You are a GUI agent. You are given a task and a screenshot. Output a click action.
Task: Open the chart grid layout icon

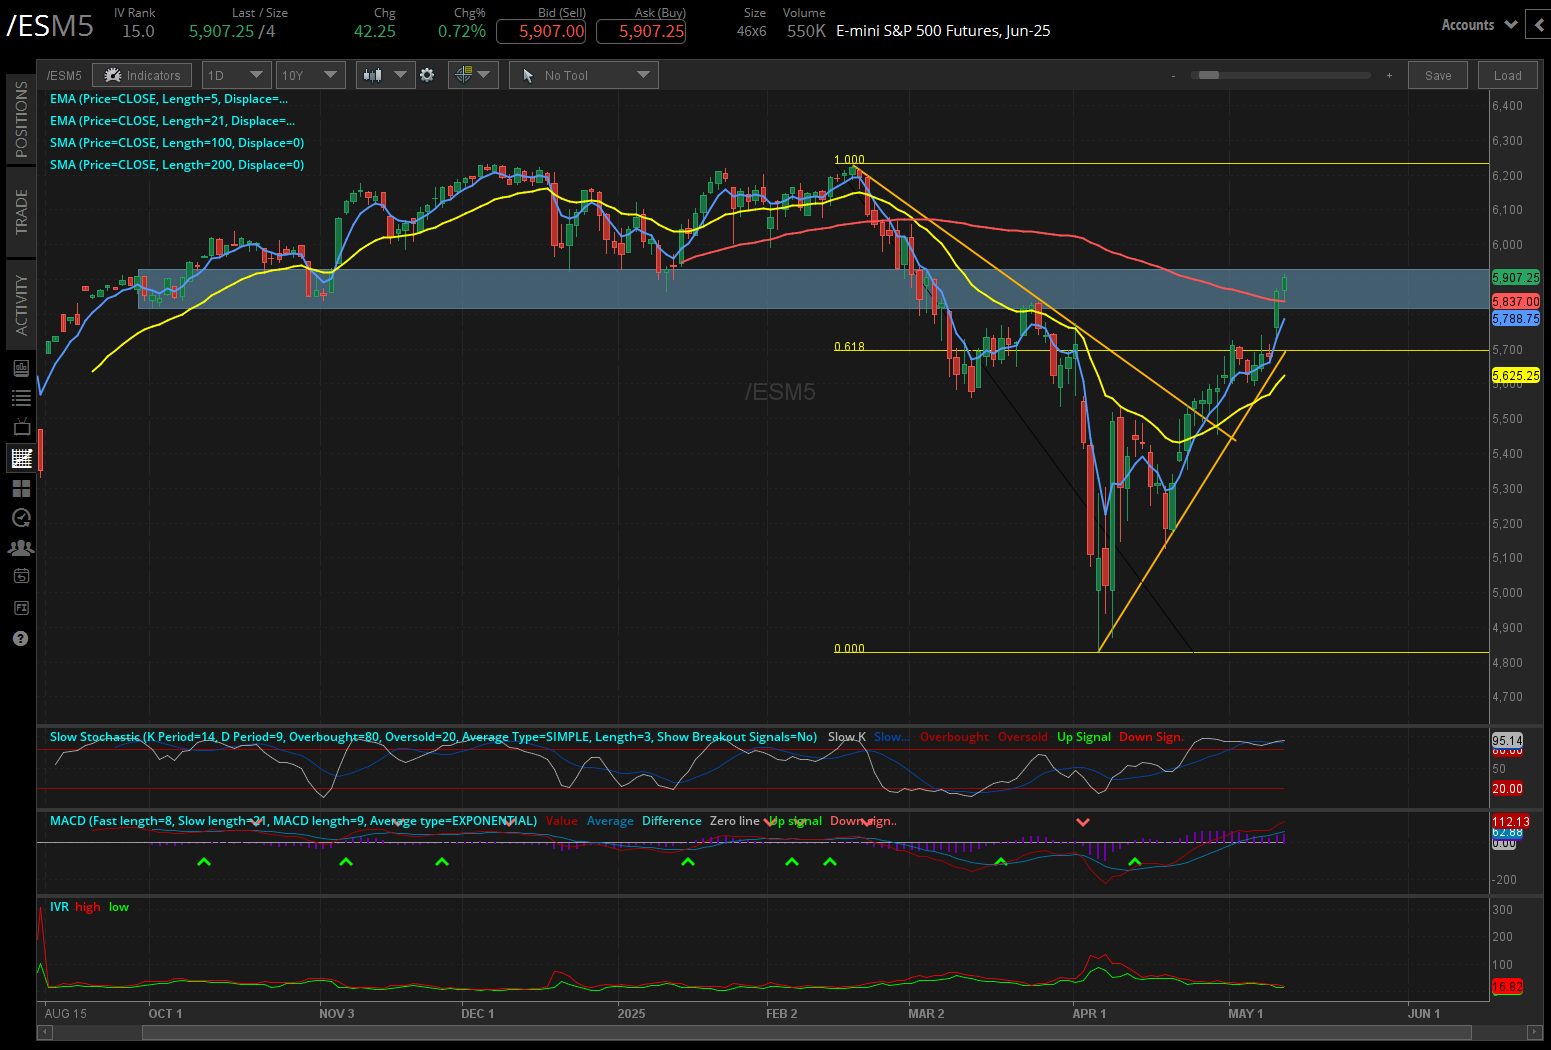point(20,488)
